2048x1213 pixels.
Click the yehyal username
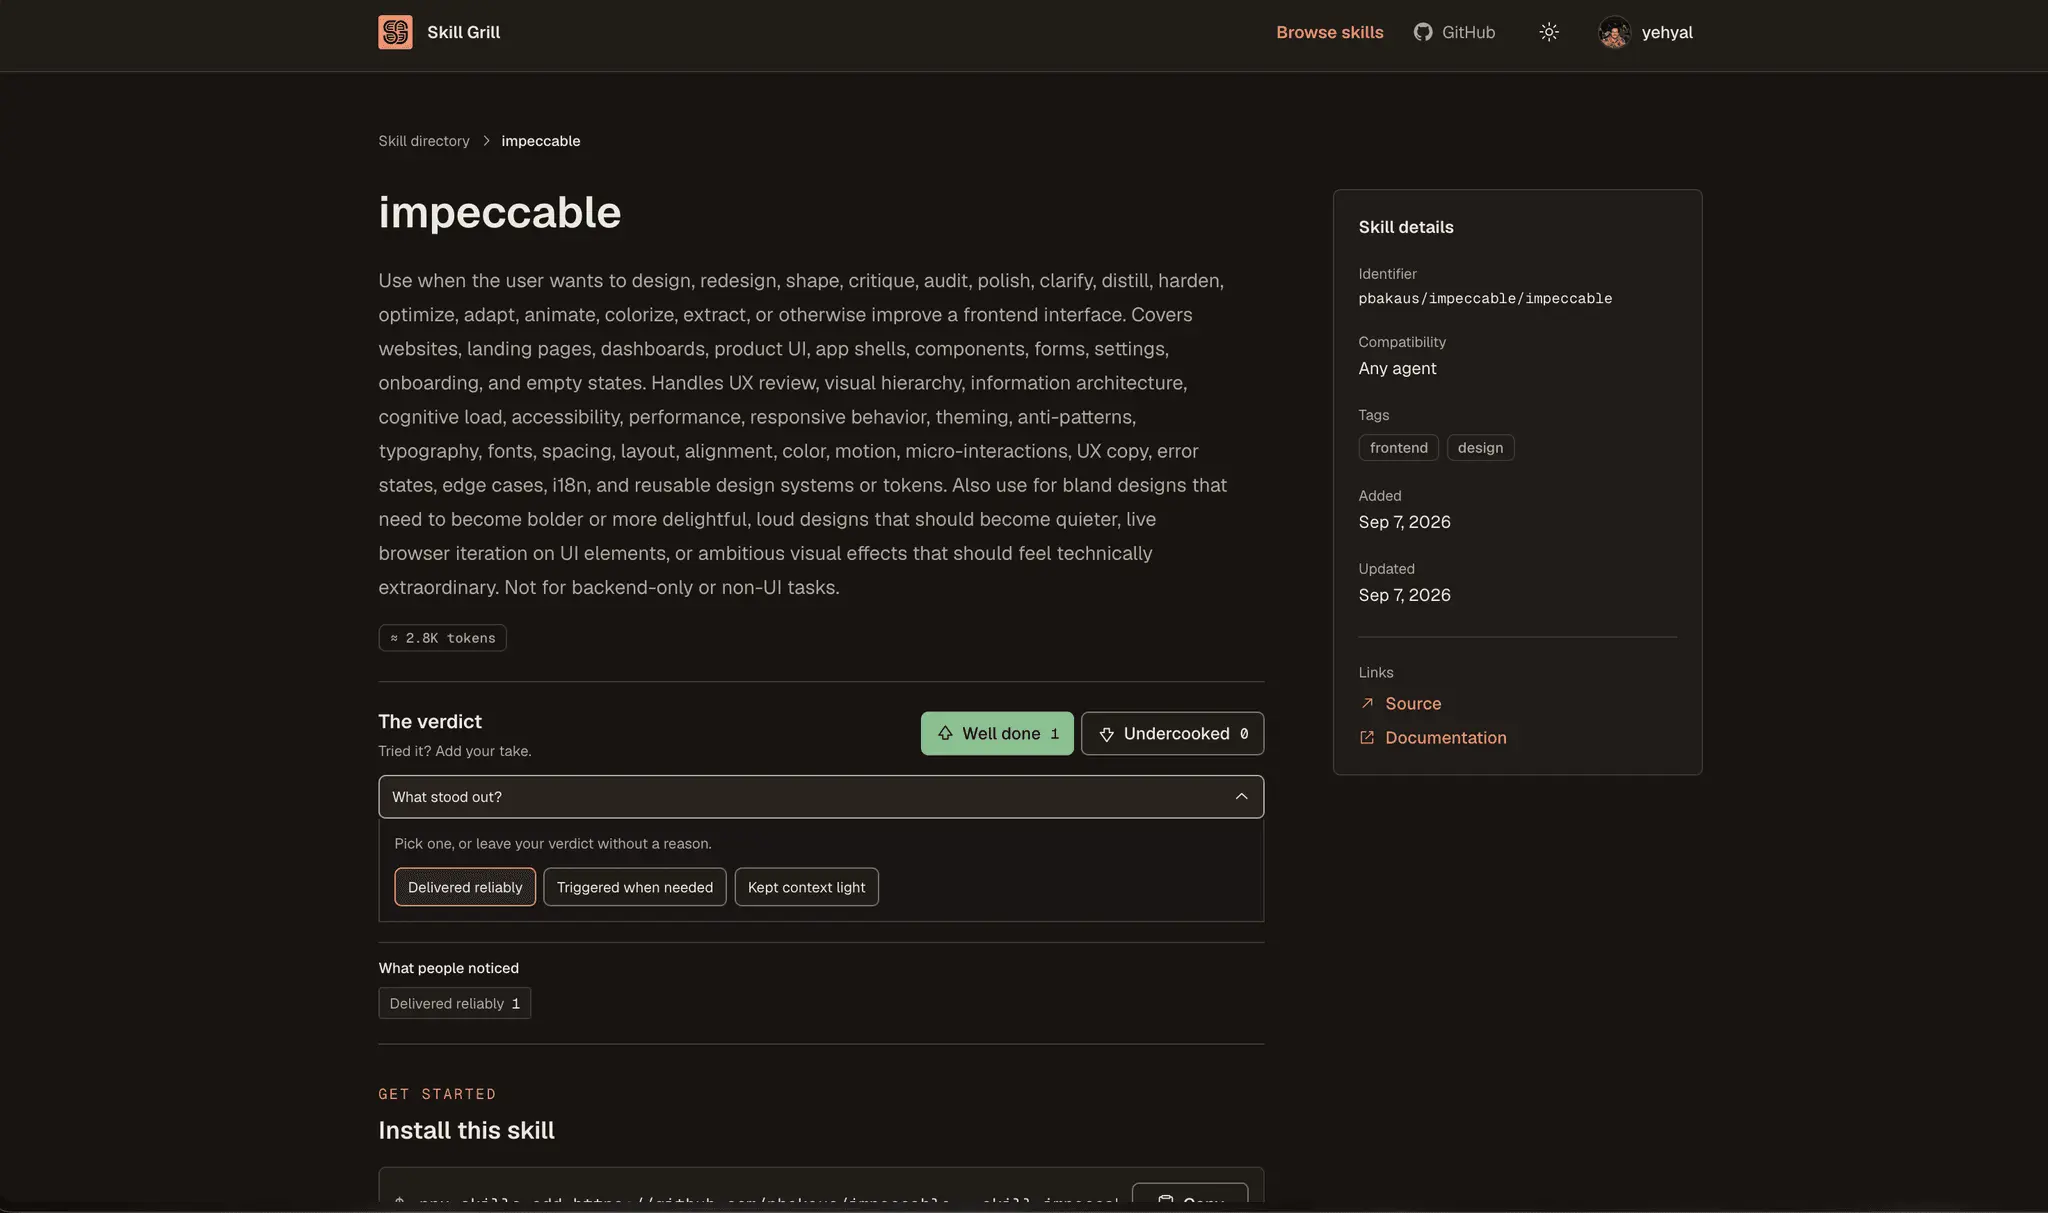point(1667,32)
